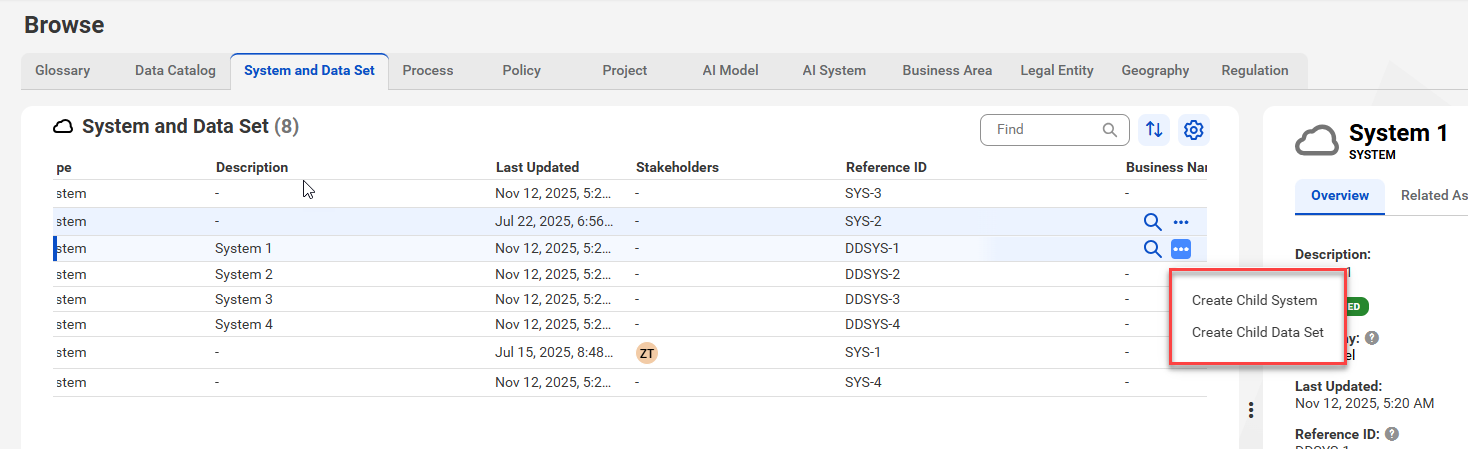Select the row with Reference ID SYS-2

point(630,222)
